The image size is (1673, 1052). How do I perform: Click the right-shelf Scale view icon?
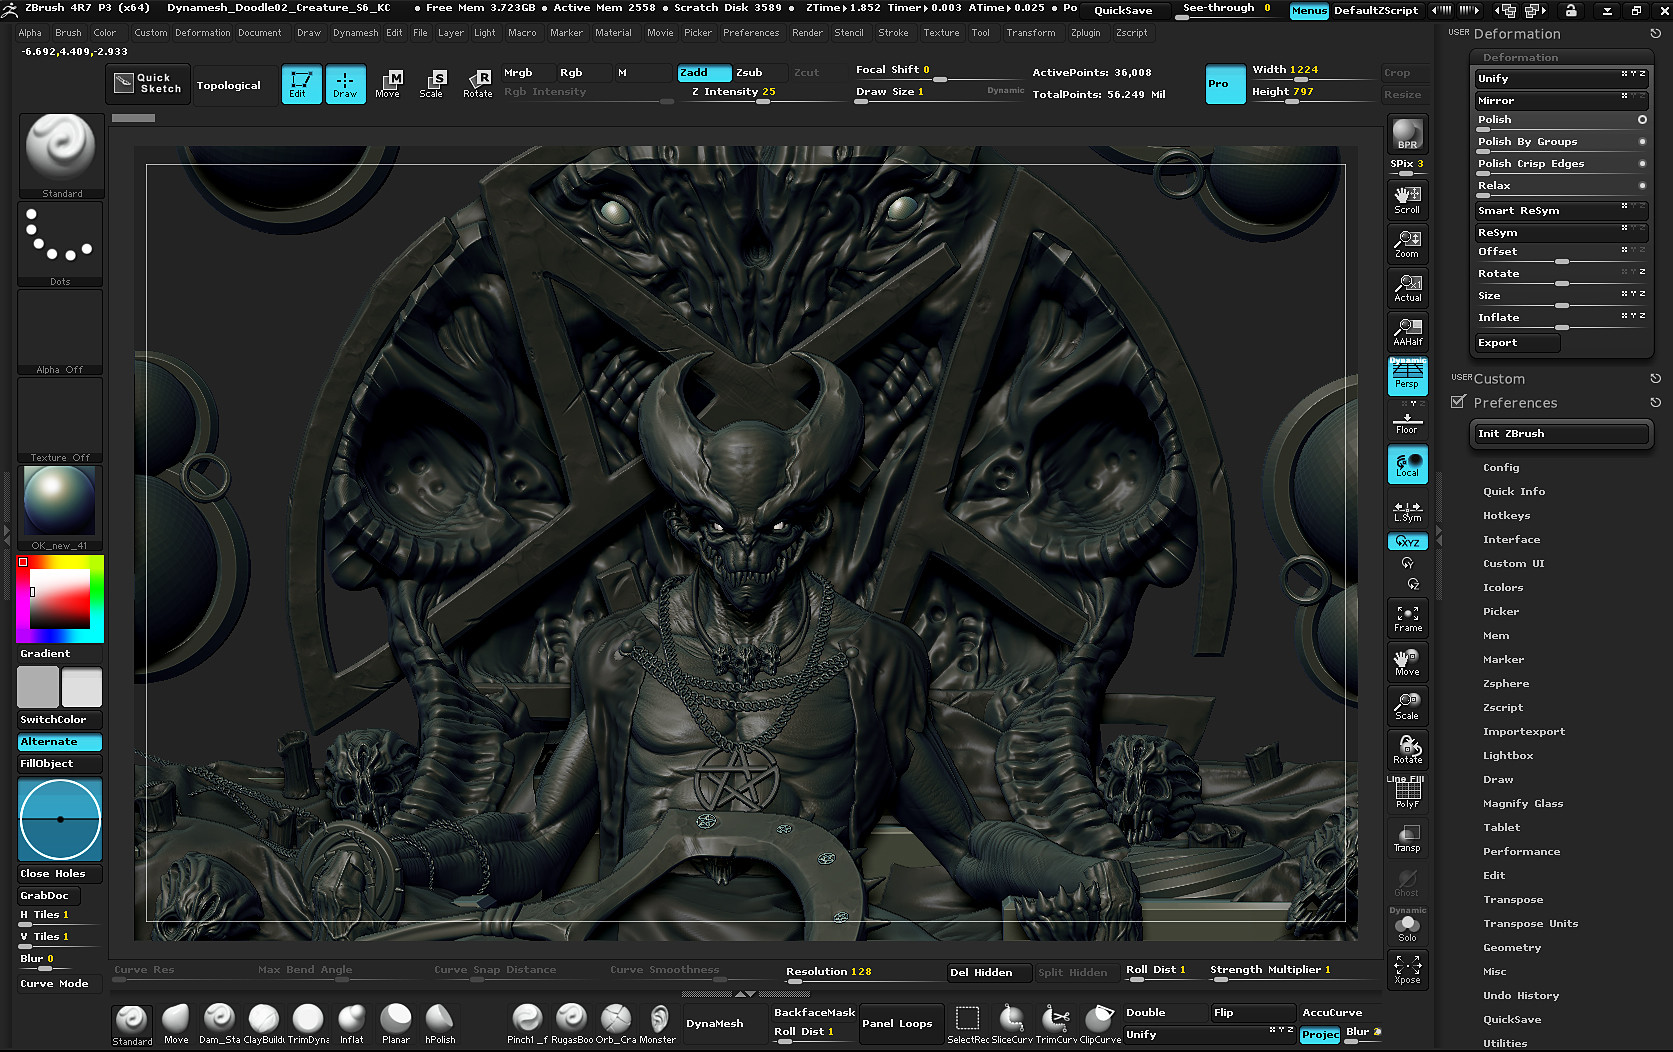pyautogui.click(x=1407, y=707)
